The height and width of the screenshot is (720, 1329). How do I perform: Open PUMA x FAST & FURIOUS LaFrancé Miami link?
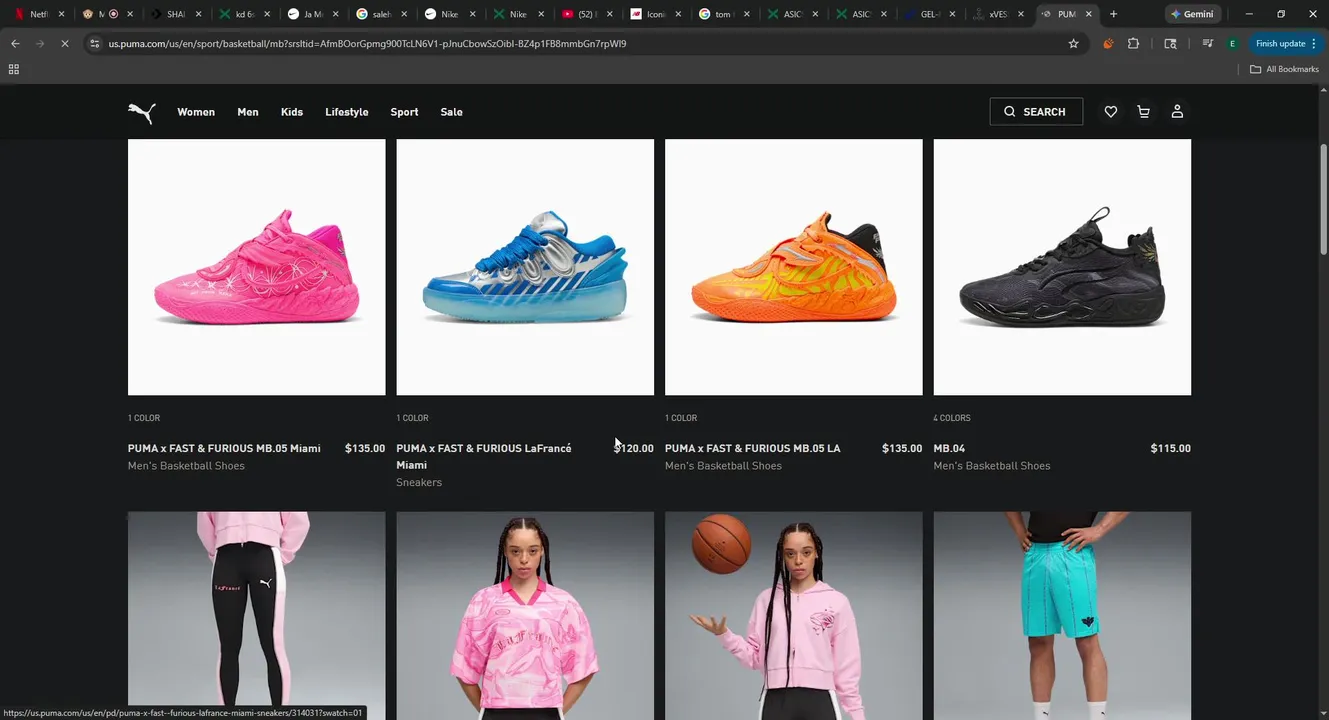point(484,456)
